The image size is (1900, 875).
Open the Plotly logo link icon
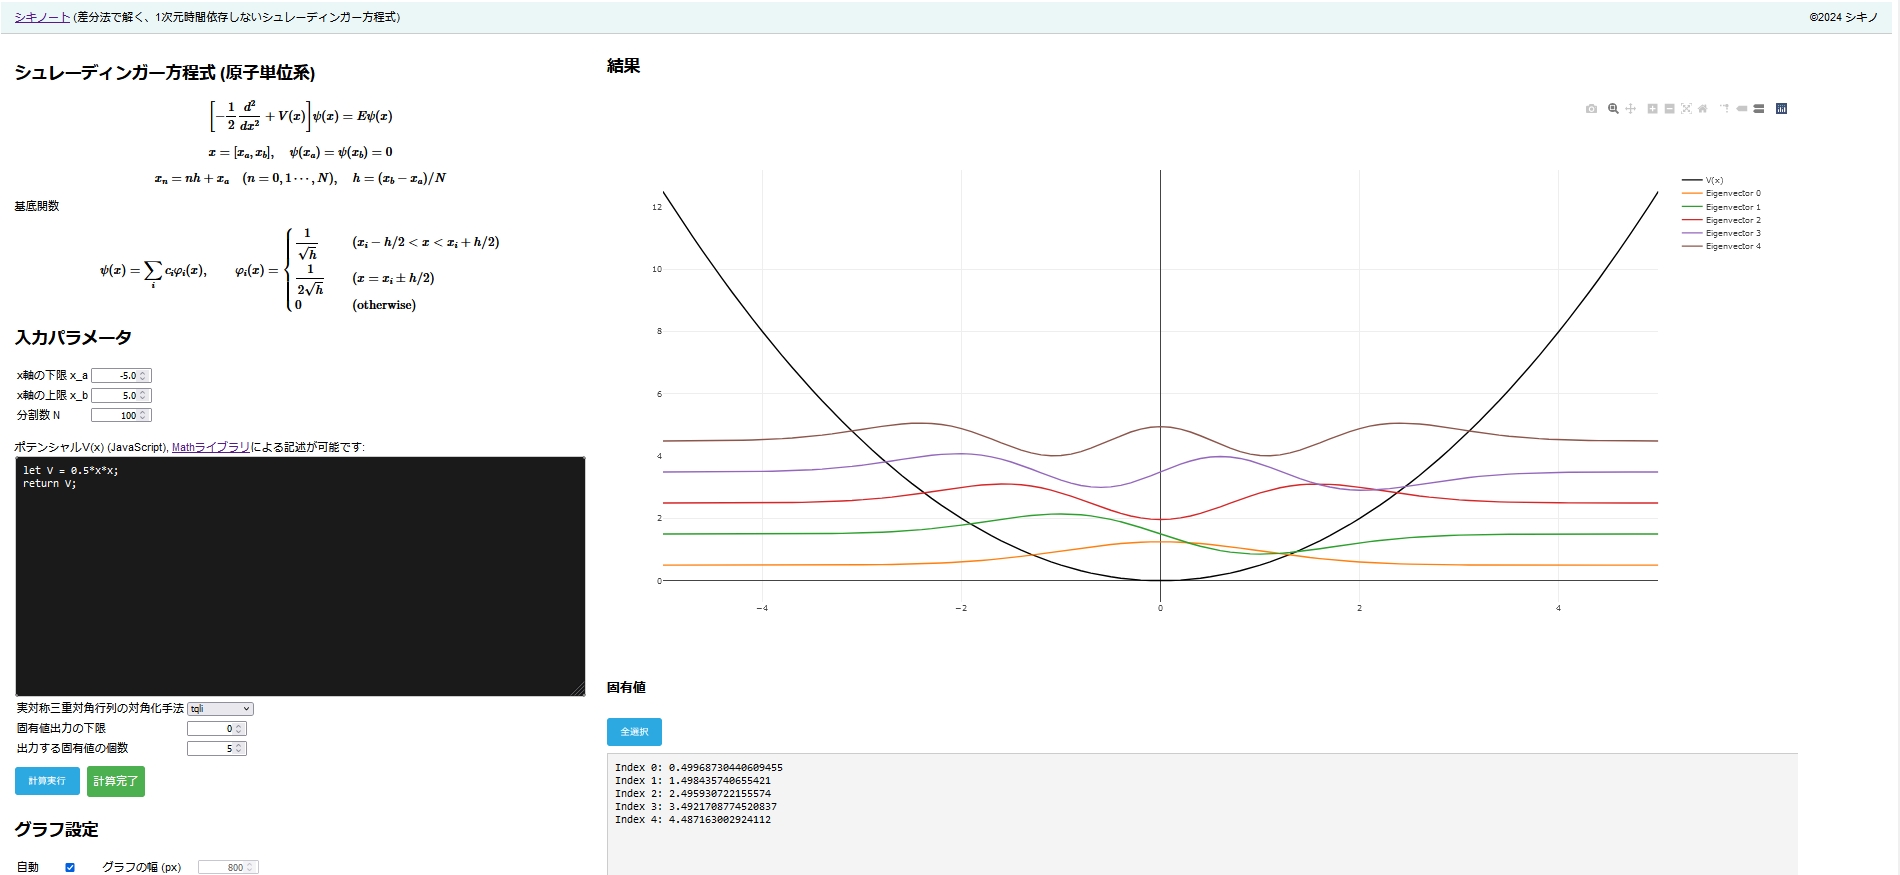tap(1781, 109)
